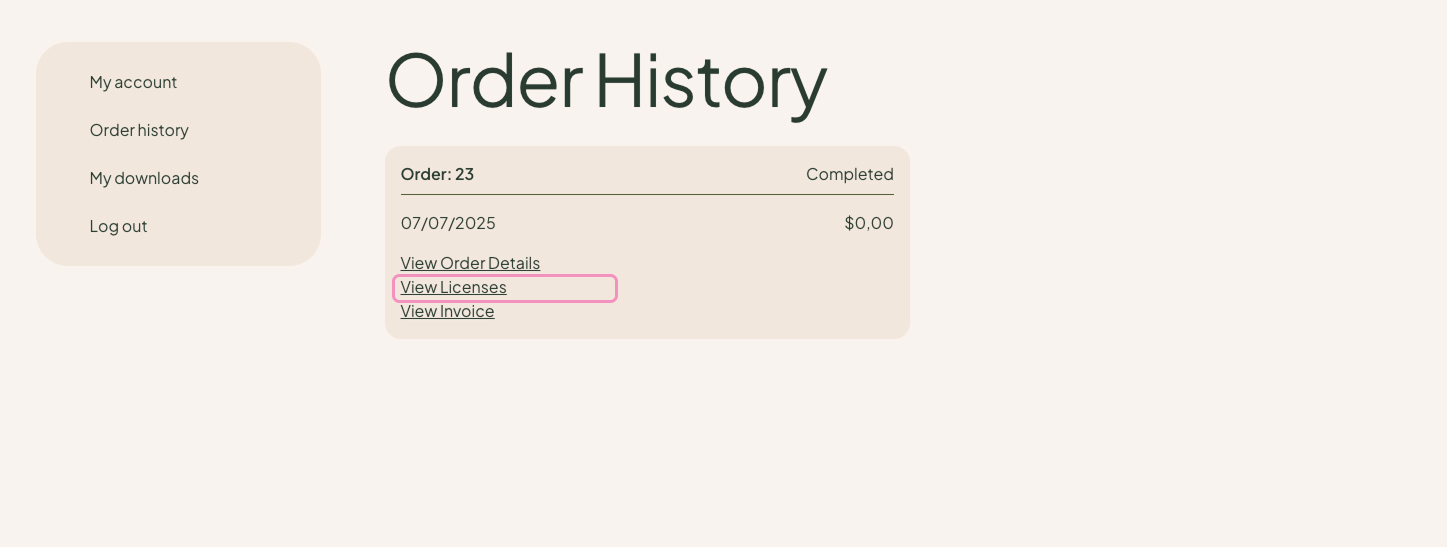Visit the My account section
The height and width of the screenshot is (547, 1447).
click(133, 82)
